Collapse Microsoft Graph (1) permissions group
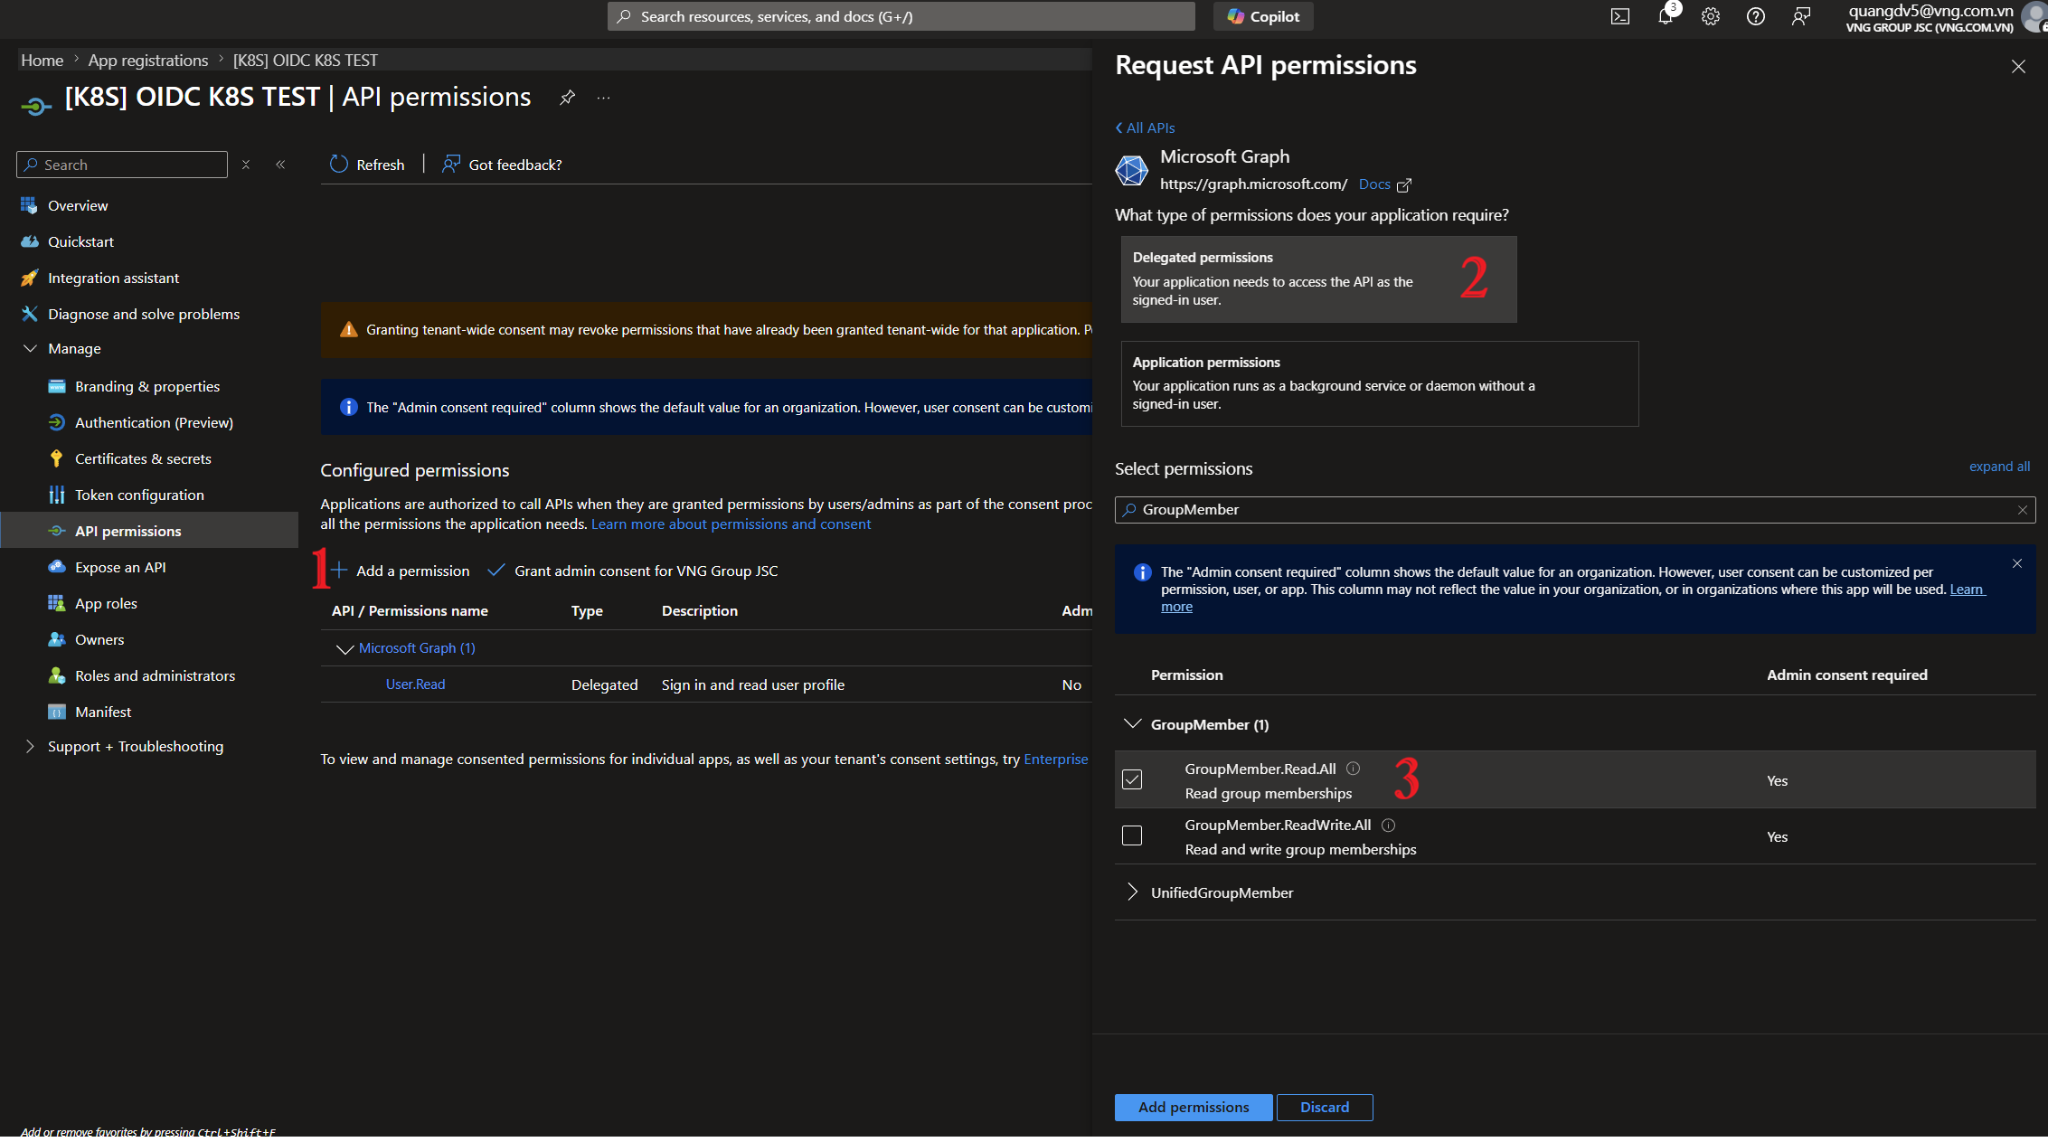Screen dimensions: 2048x1137 coord(344,649)
